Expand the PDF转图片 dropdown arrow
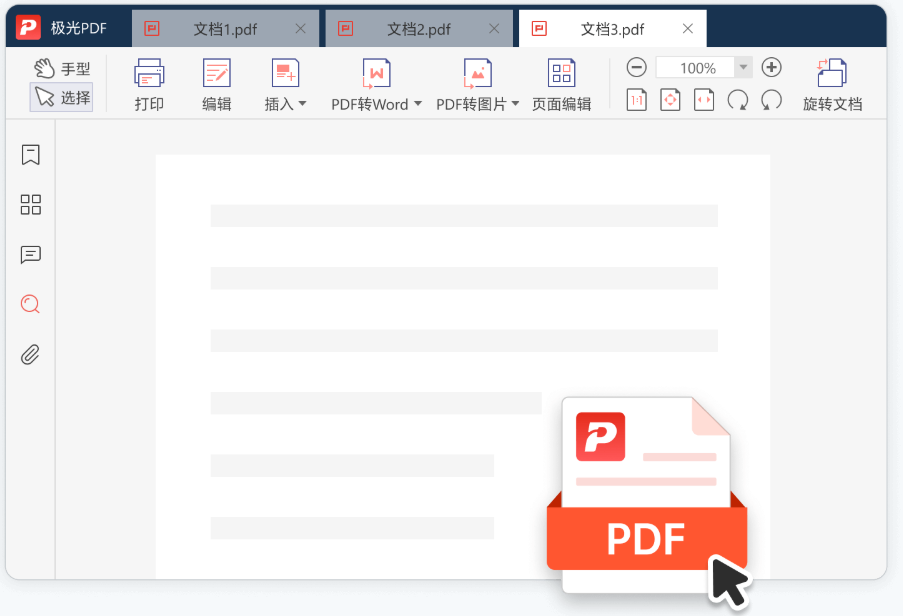The height and width of the screenshot is (616, 903). (515, 104)
